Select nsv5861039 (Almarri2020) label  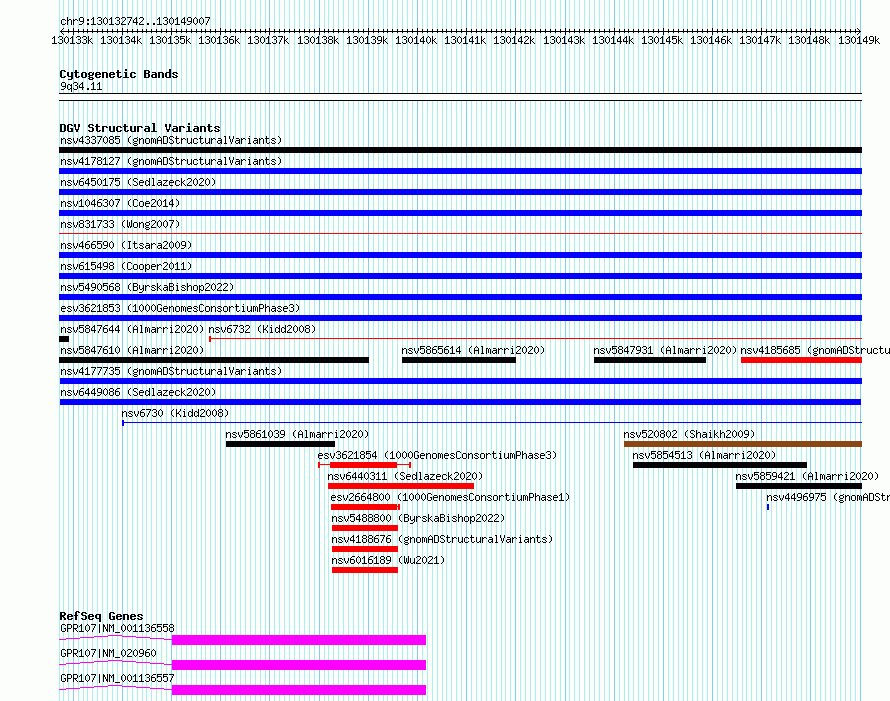pos(297,434)
